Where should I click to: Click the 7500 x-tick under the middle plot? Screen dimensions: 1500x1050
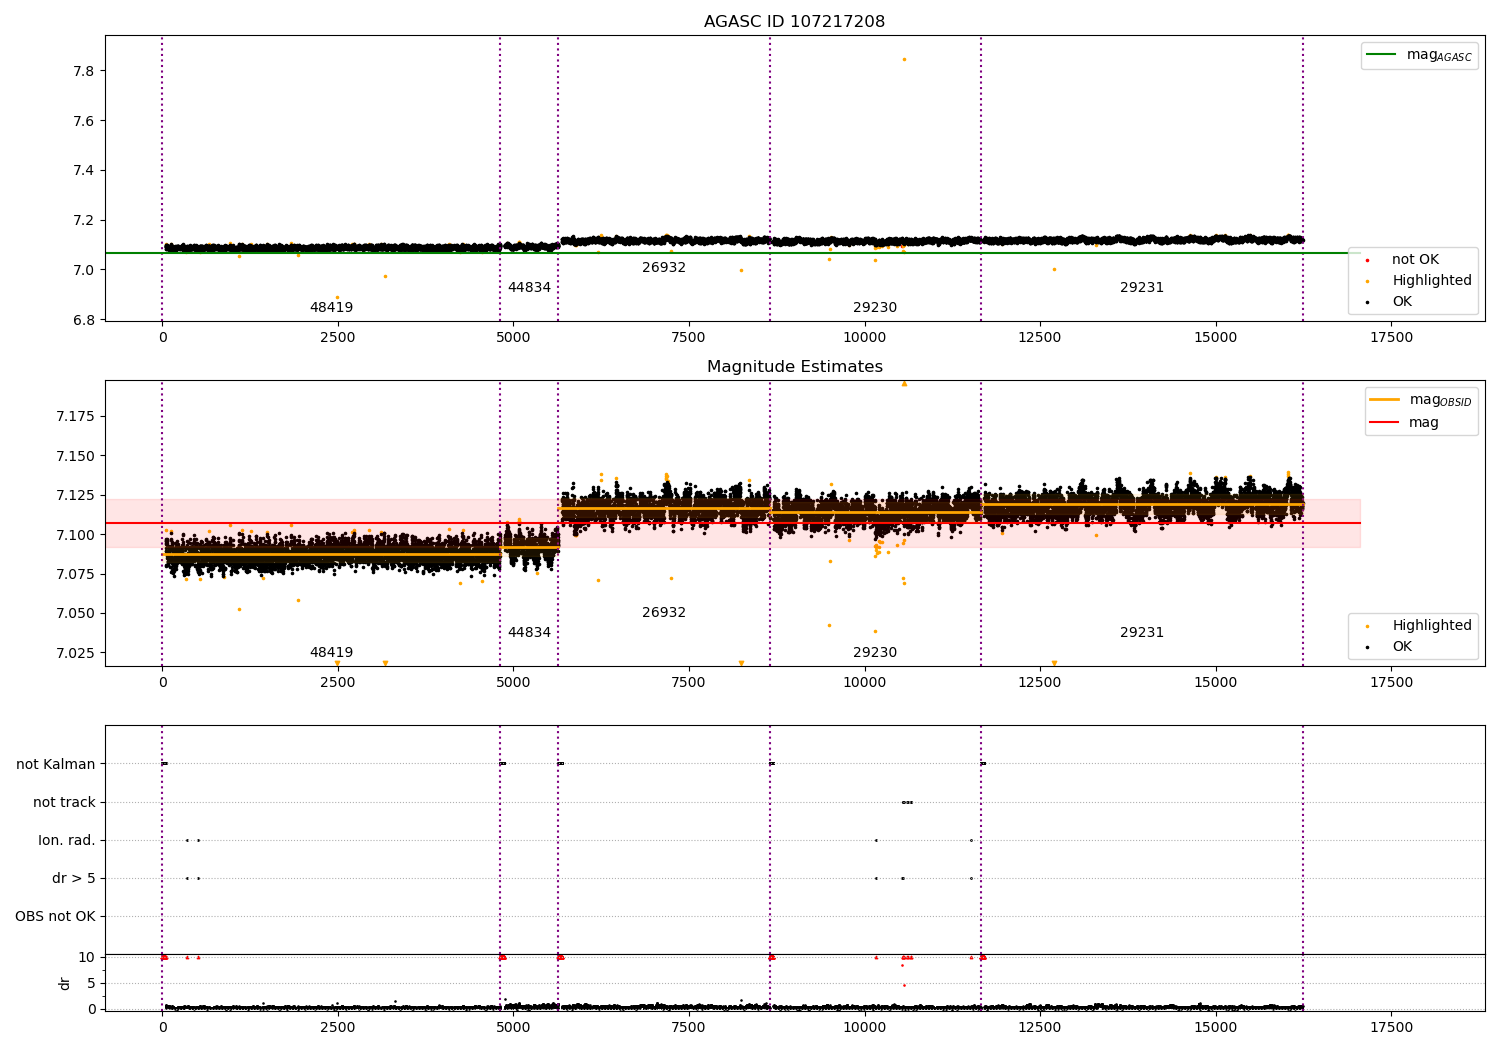pyautogui.click(x=689, y=683)
